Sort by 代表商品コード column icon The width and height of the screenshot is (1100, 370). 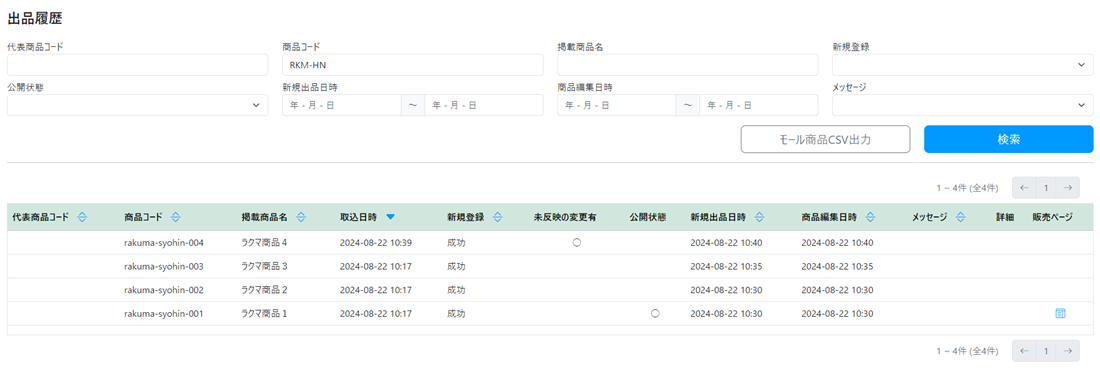click(81, 218)
